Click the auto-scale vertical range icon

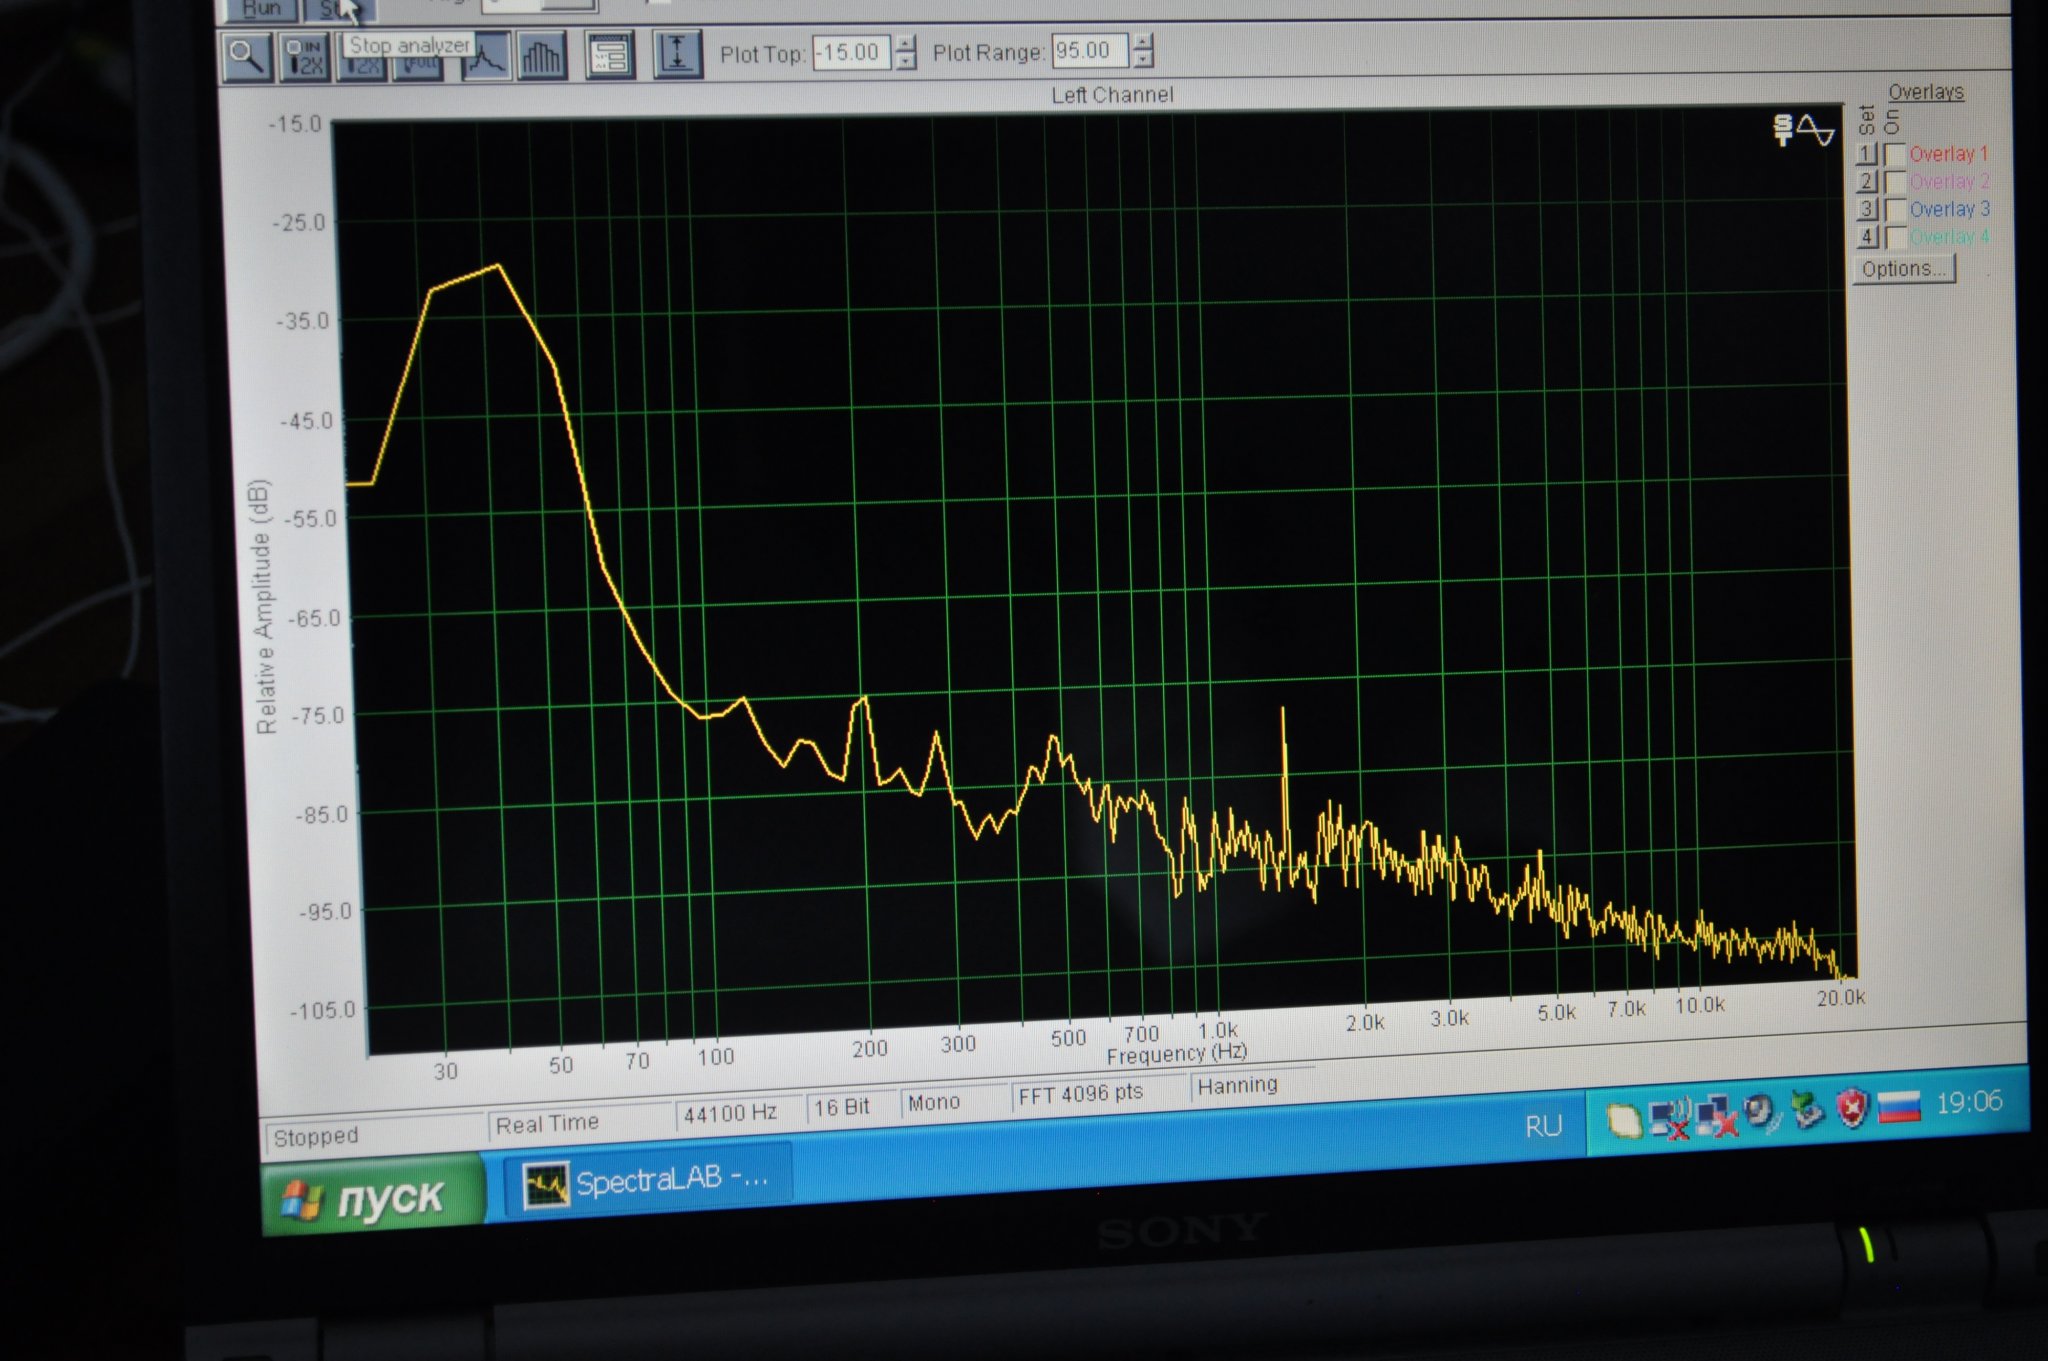(x=678, y=54)
